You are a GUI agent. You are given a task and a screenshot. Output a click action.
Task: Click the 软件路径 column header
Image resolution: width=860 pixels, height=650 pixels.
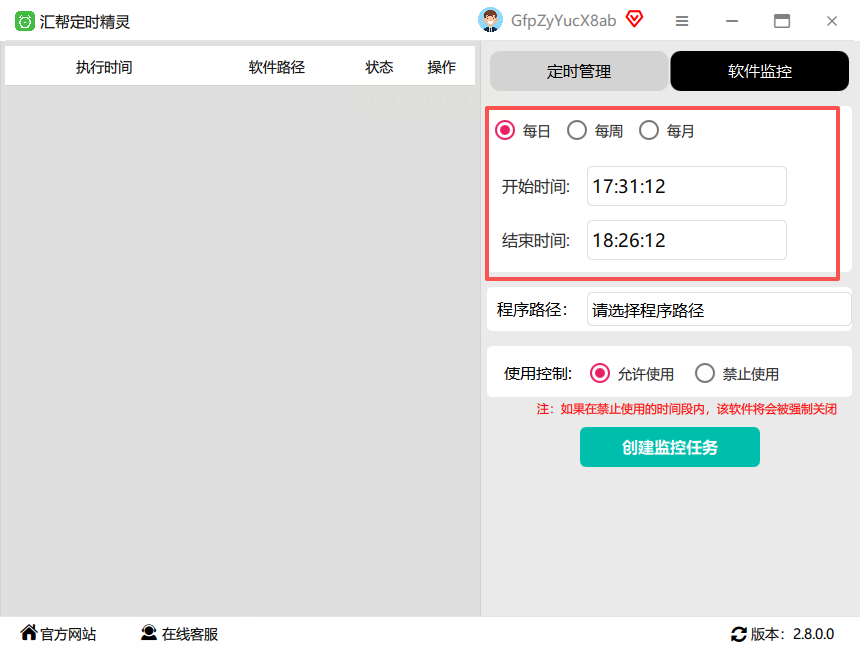pos(276,67)
